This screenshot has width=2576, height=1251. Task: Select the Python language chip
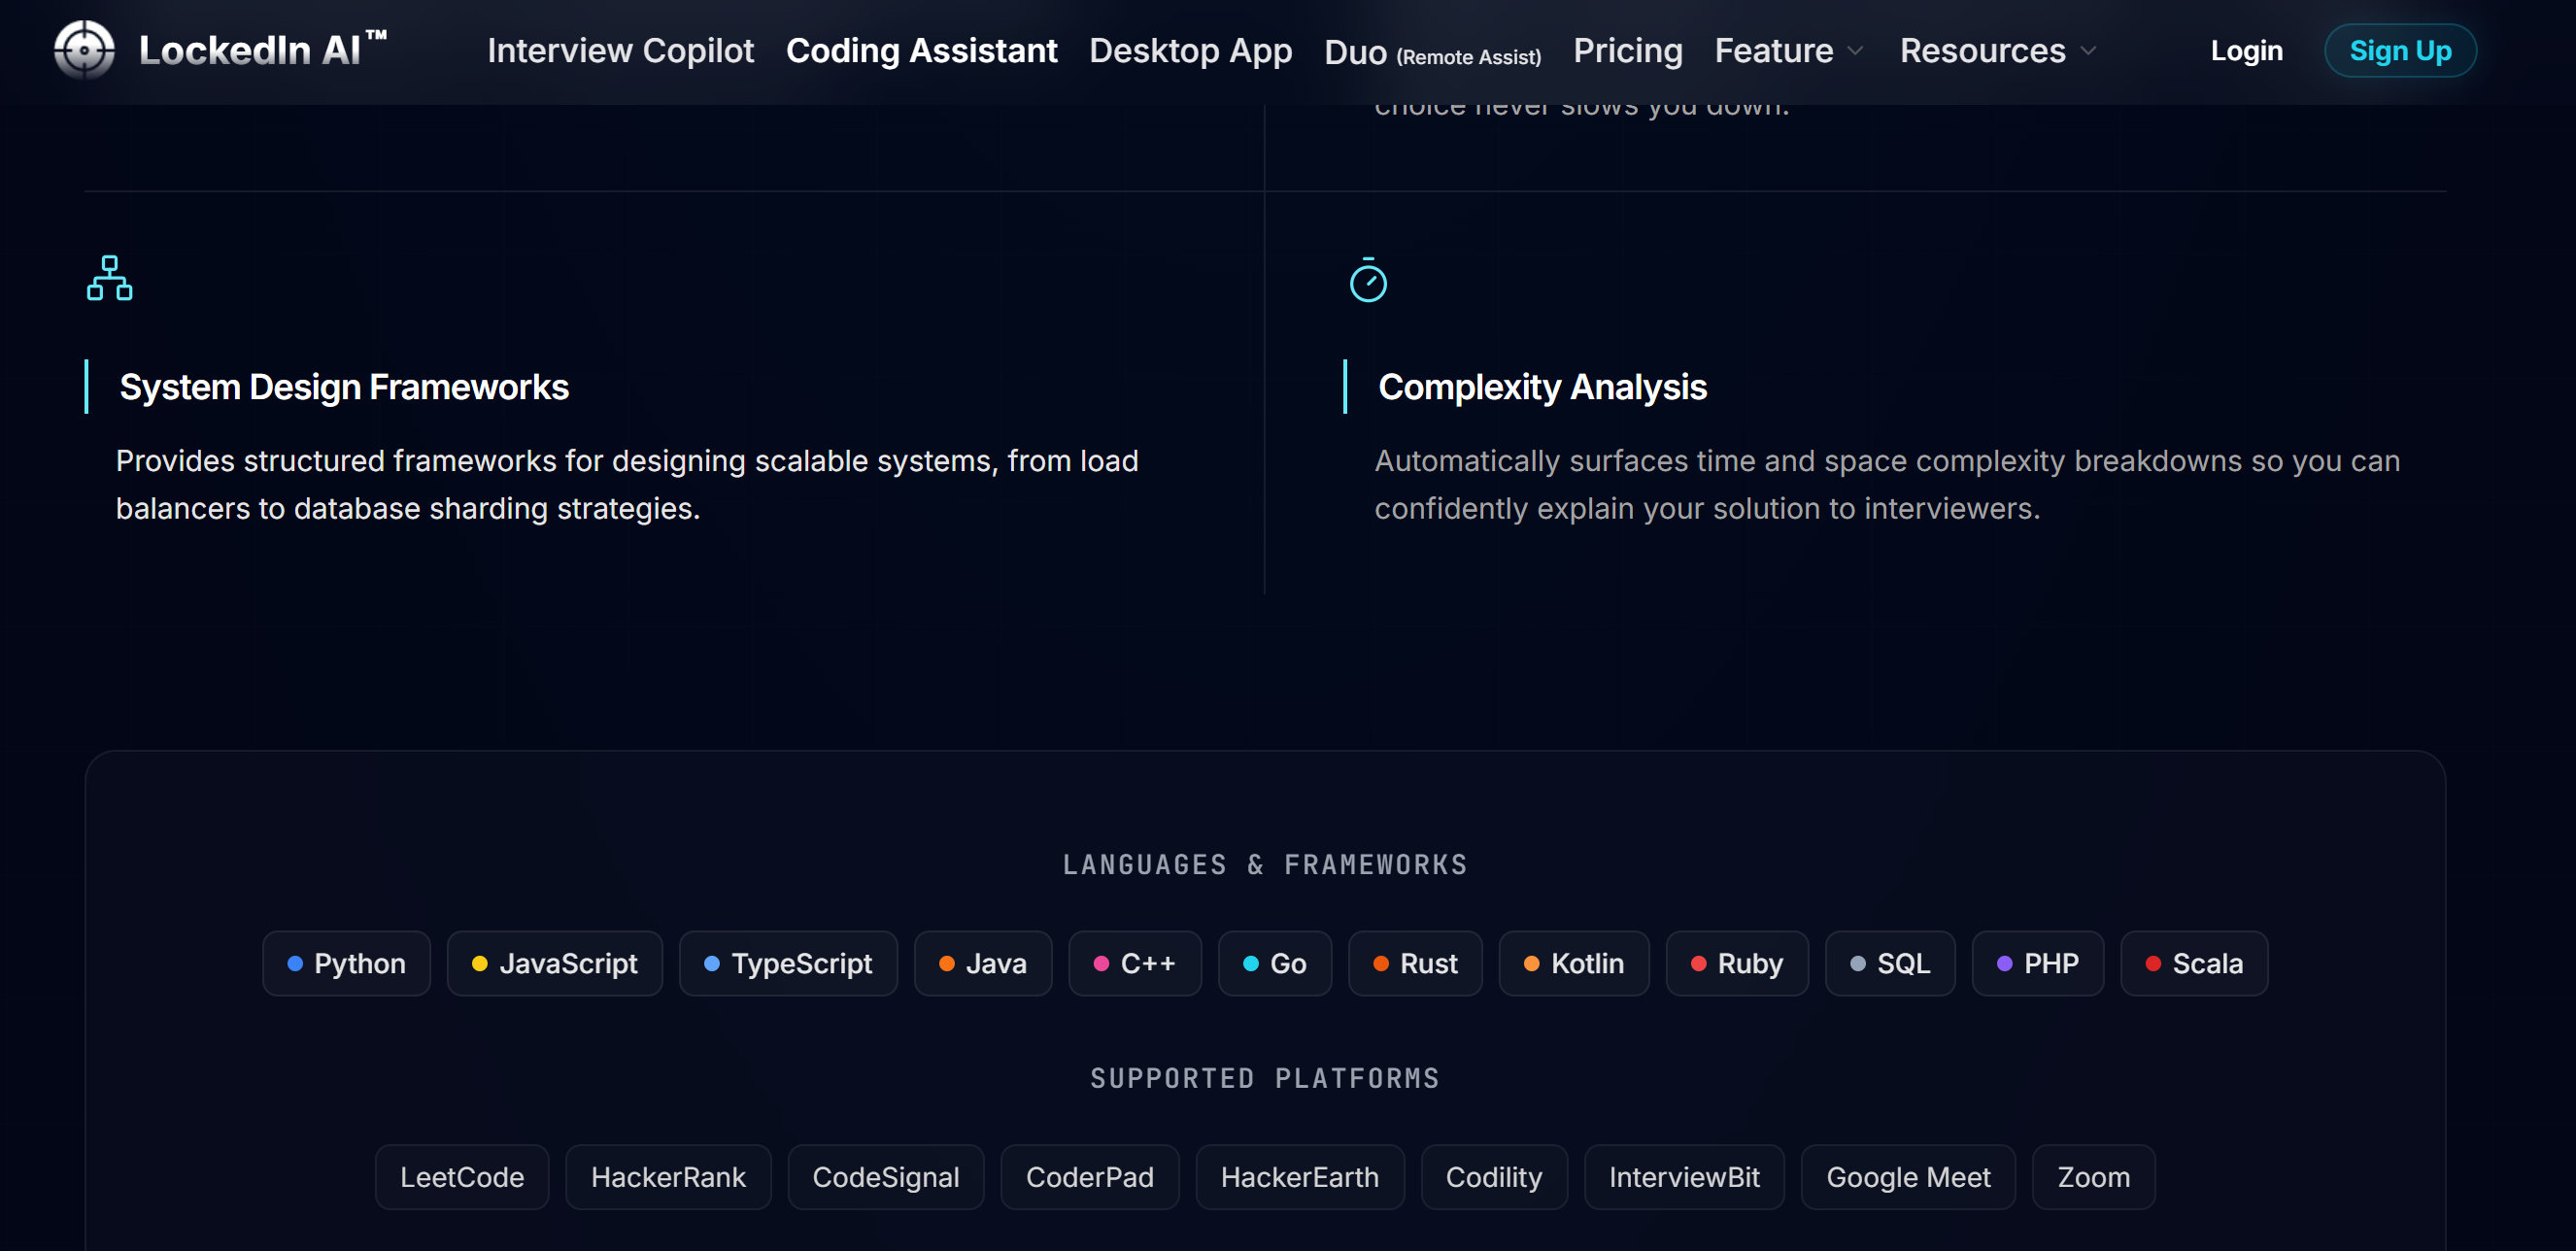(346, 963)
